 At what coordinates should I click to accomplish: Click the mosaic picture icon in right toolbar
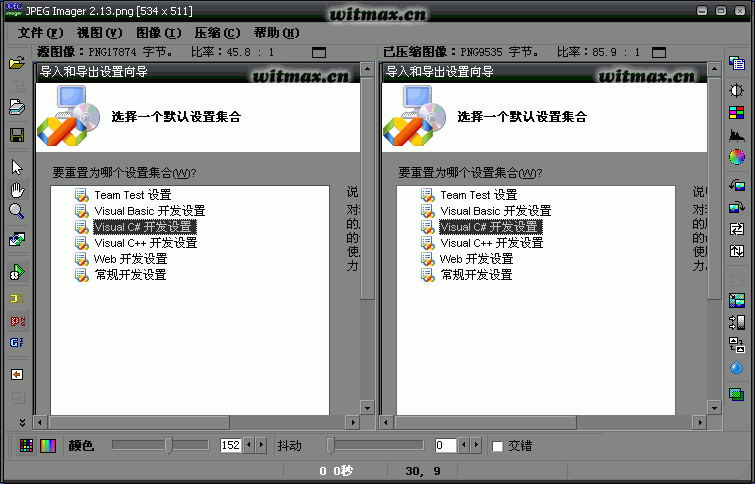737,301
